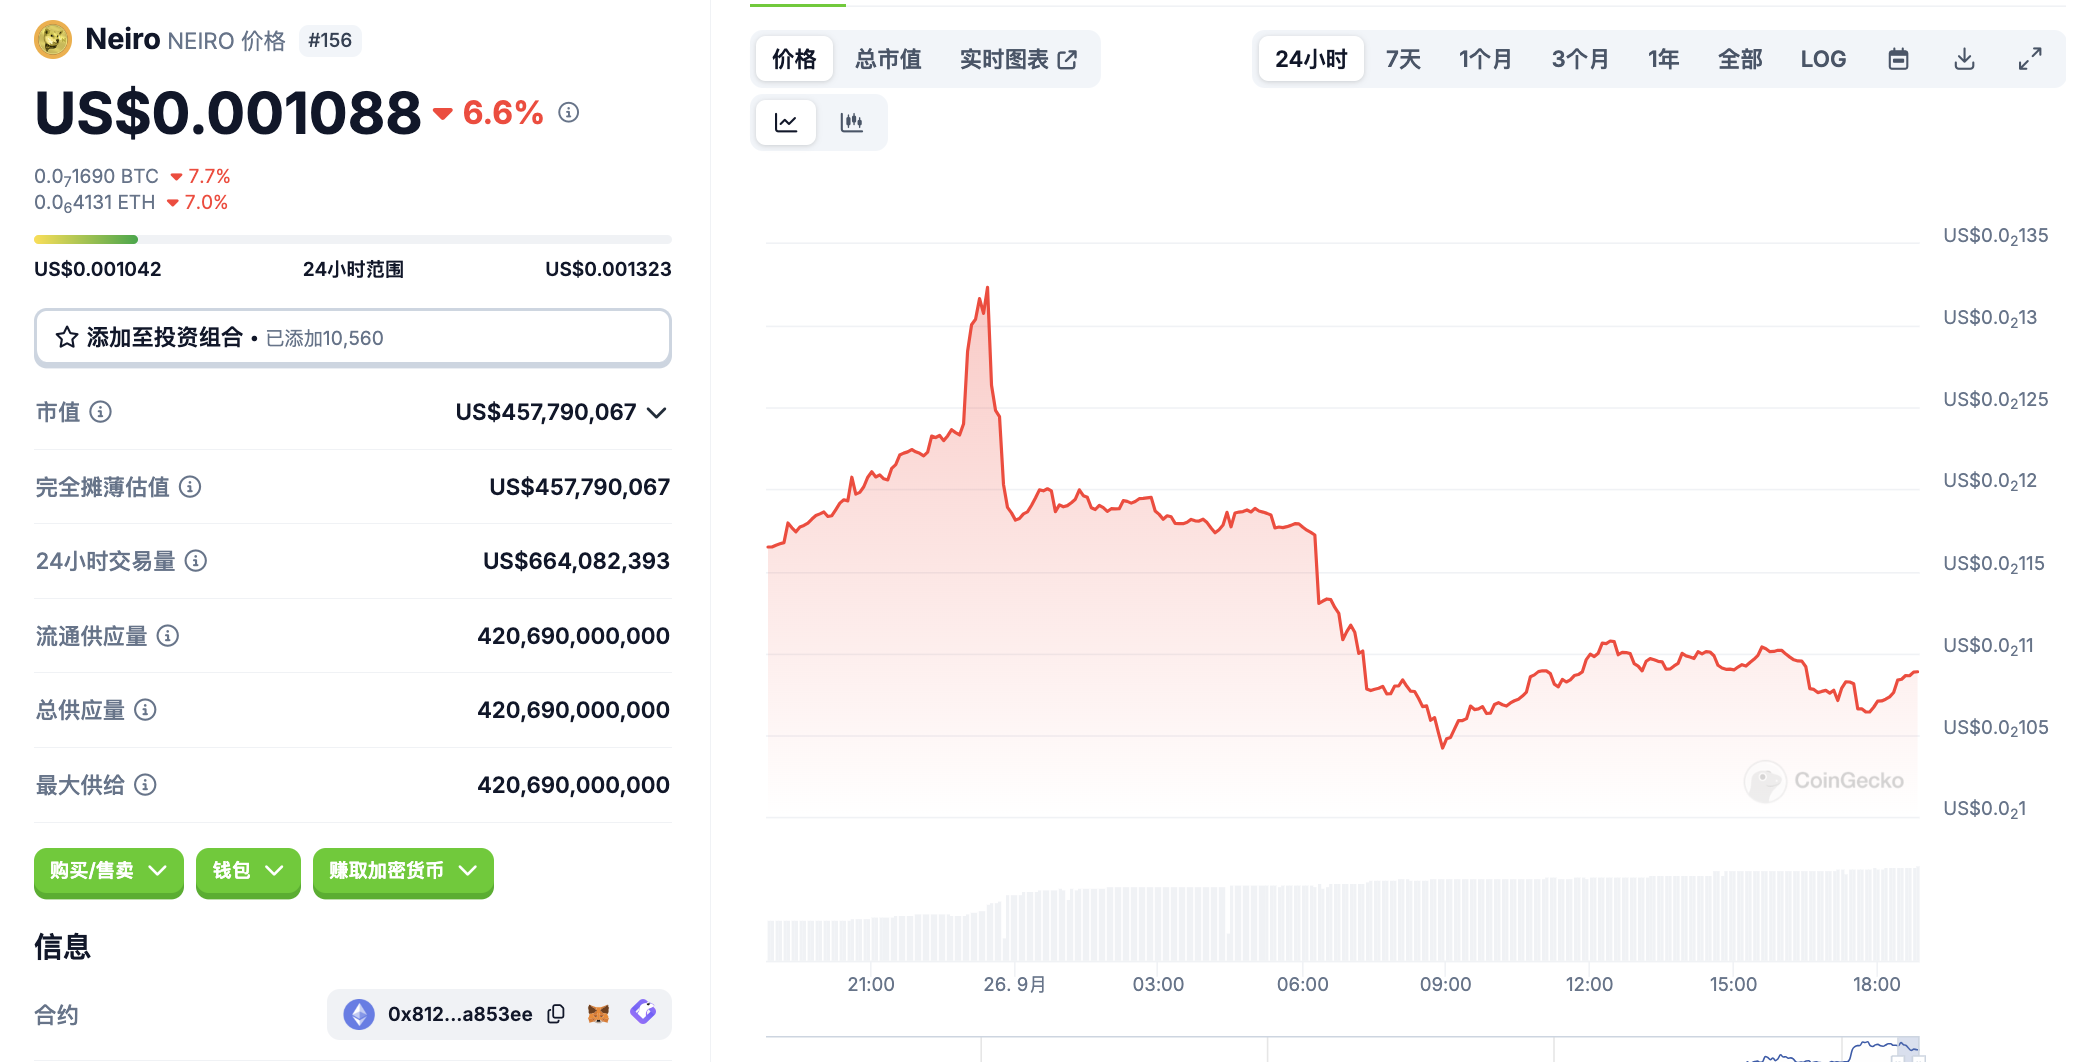This screenshot has height=1062, width=2082.
Task: Download chart data with the download icon
Action: 1964,59
